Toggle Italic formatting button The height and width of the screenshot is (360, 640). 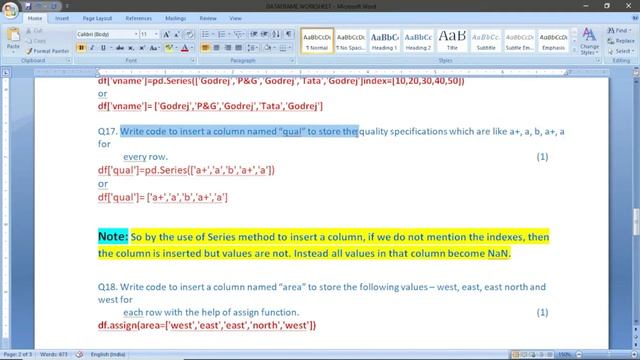coord(92,48)
